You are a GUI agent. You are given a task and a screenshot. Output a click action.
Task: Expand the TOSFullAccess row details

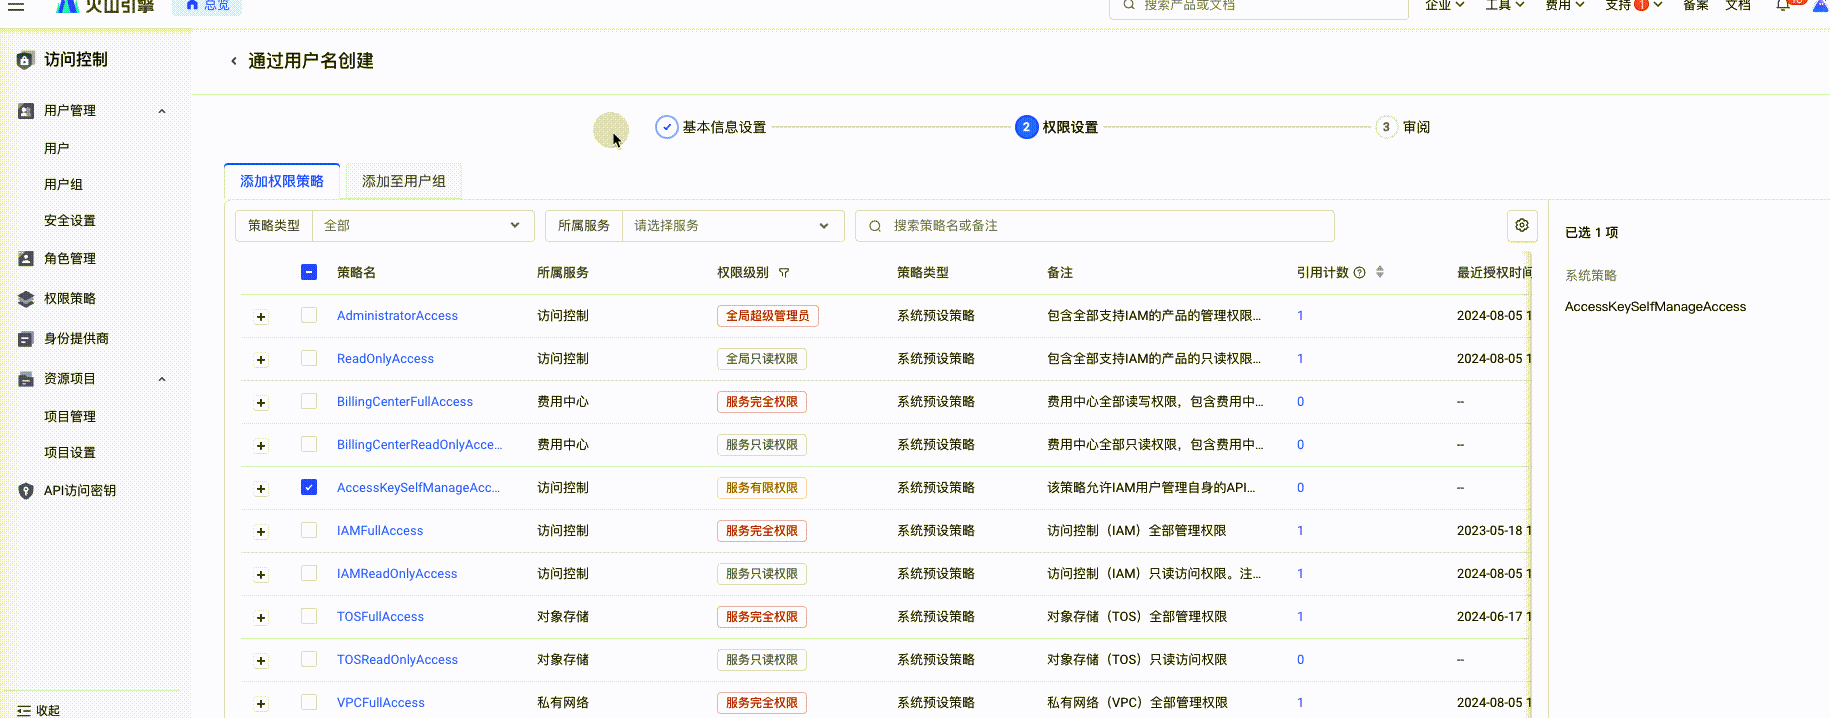click(261, 618)
